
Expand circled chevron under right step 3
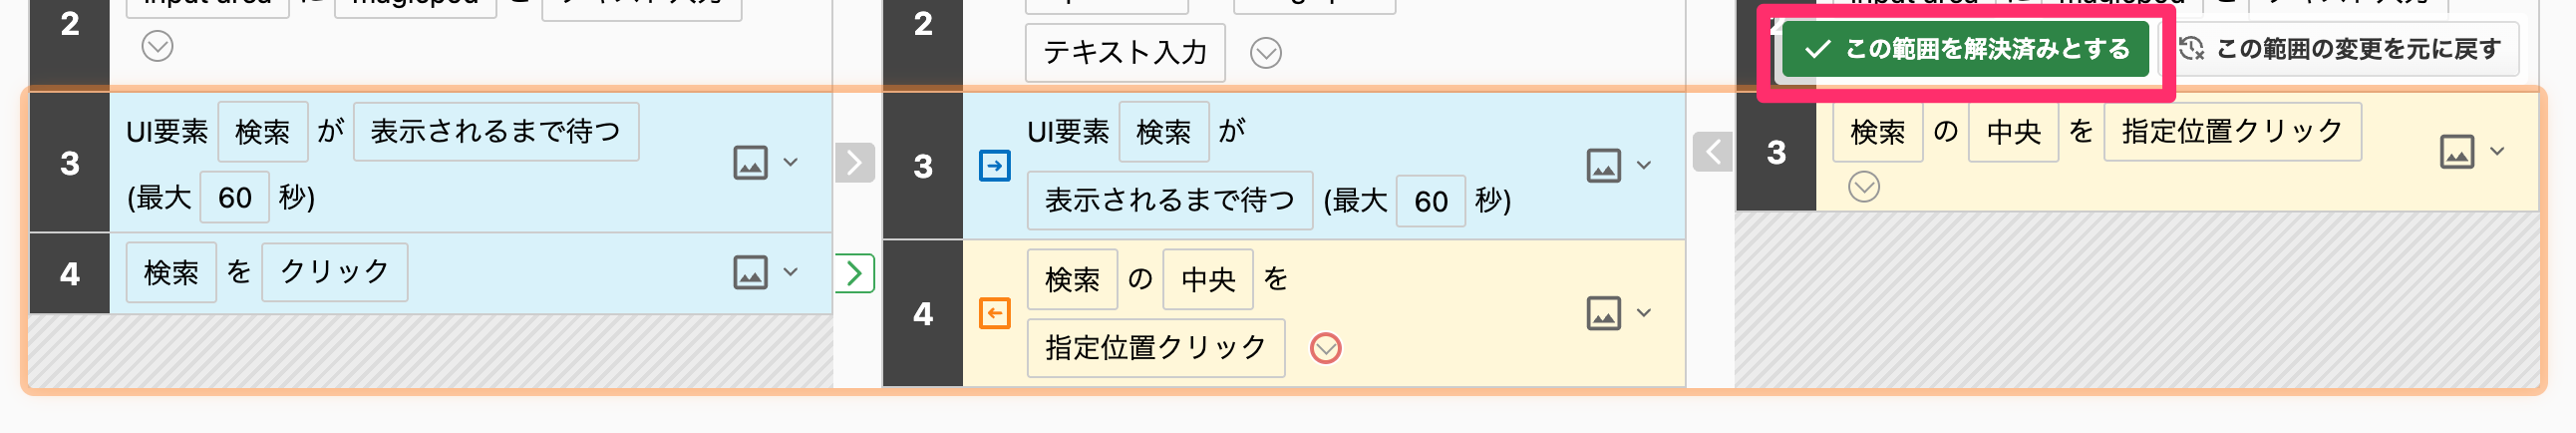(1864, 187)
